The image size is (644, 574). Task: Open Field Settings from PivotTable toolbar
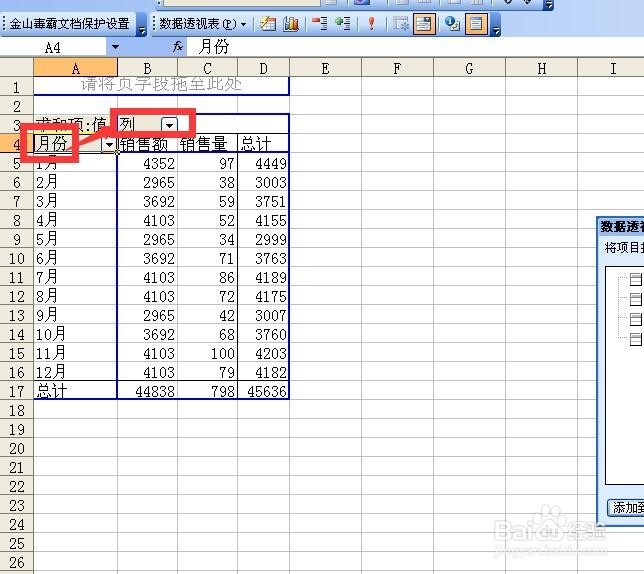tap(453, 24)
